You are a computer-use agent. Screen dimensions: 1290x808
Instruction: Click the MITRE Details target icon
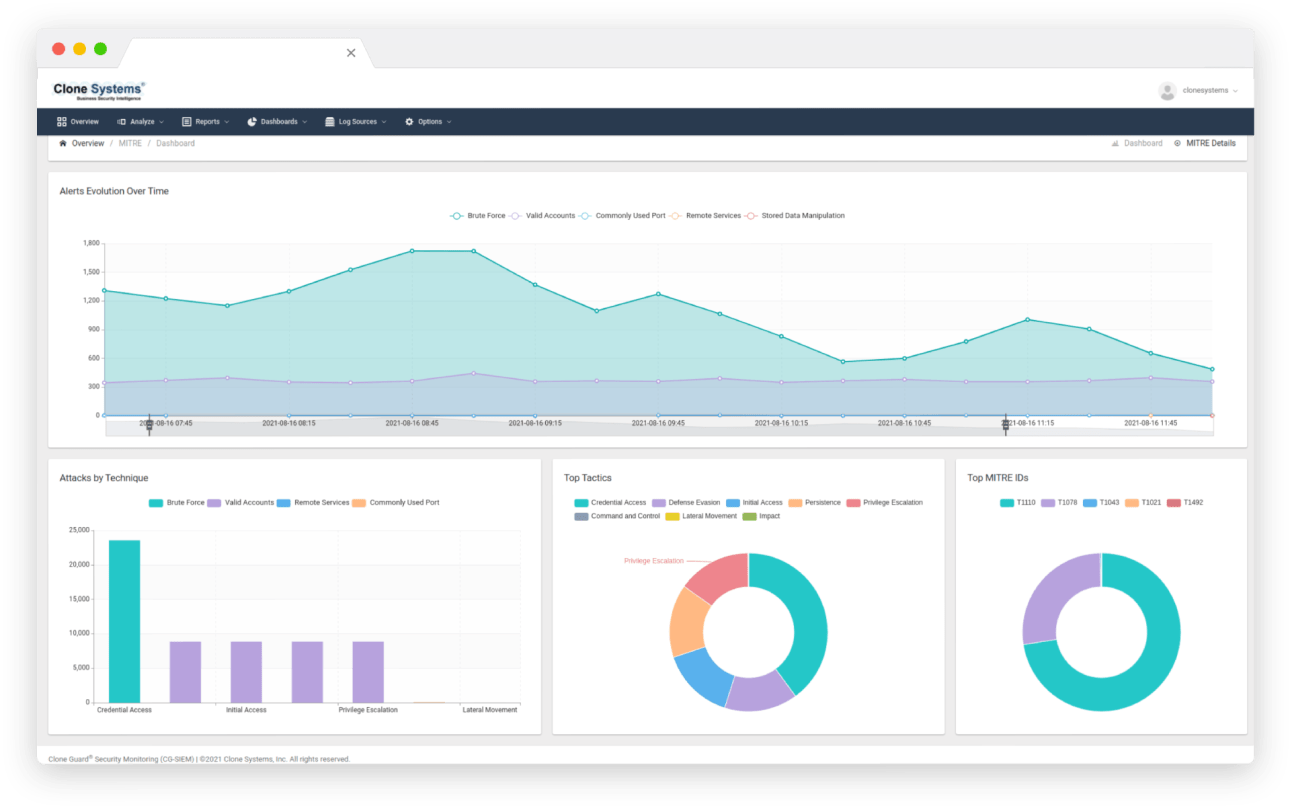1177,143
